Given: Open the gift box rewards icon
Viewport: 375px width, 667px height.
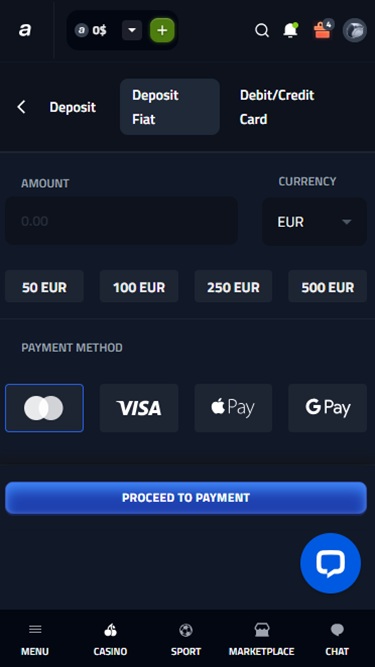Looking at the screenshot, I should (322, 30).
